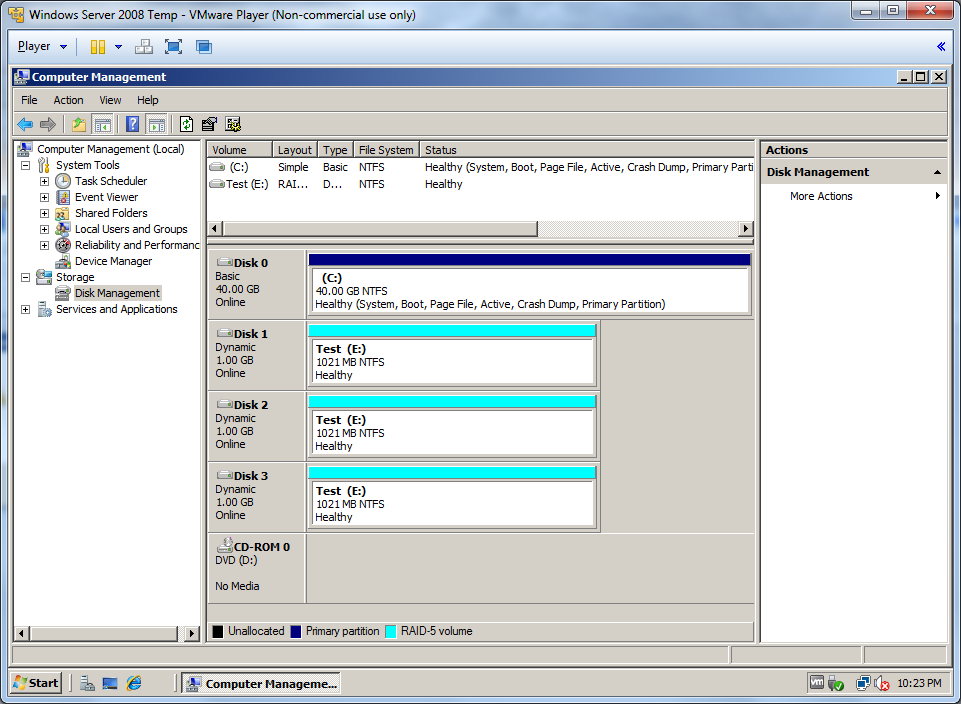Toggle the console tree show/hide toolbar button
961x704 pixels.
coord(102,124)
